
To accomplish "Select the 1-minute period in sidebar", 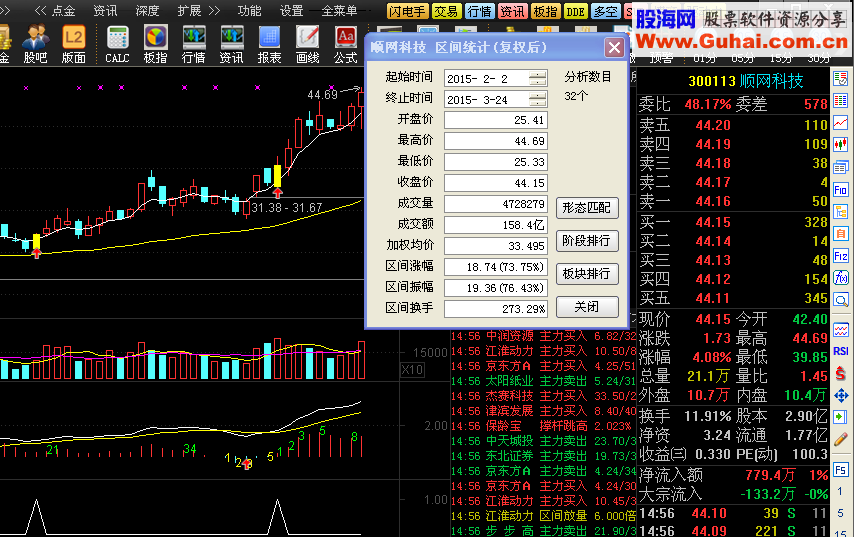I will click(839, 491).
